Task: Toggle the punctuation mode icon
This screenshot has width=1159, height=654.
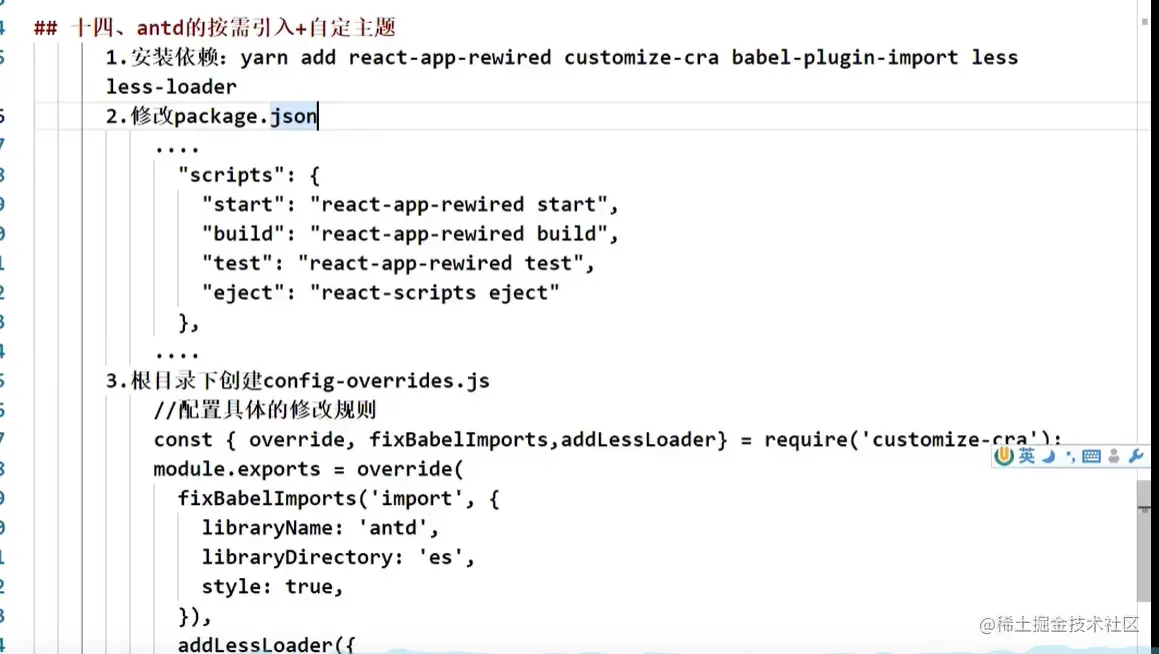Action: (1070, 457)
